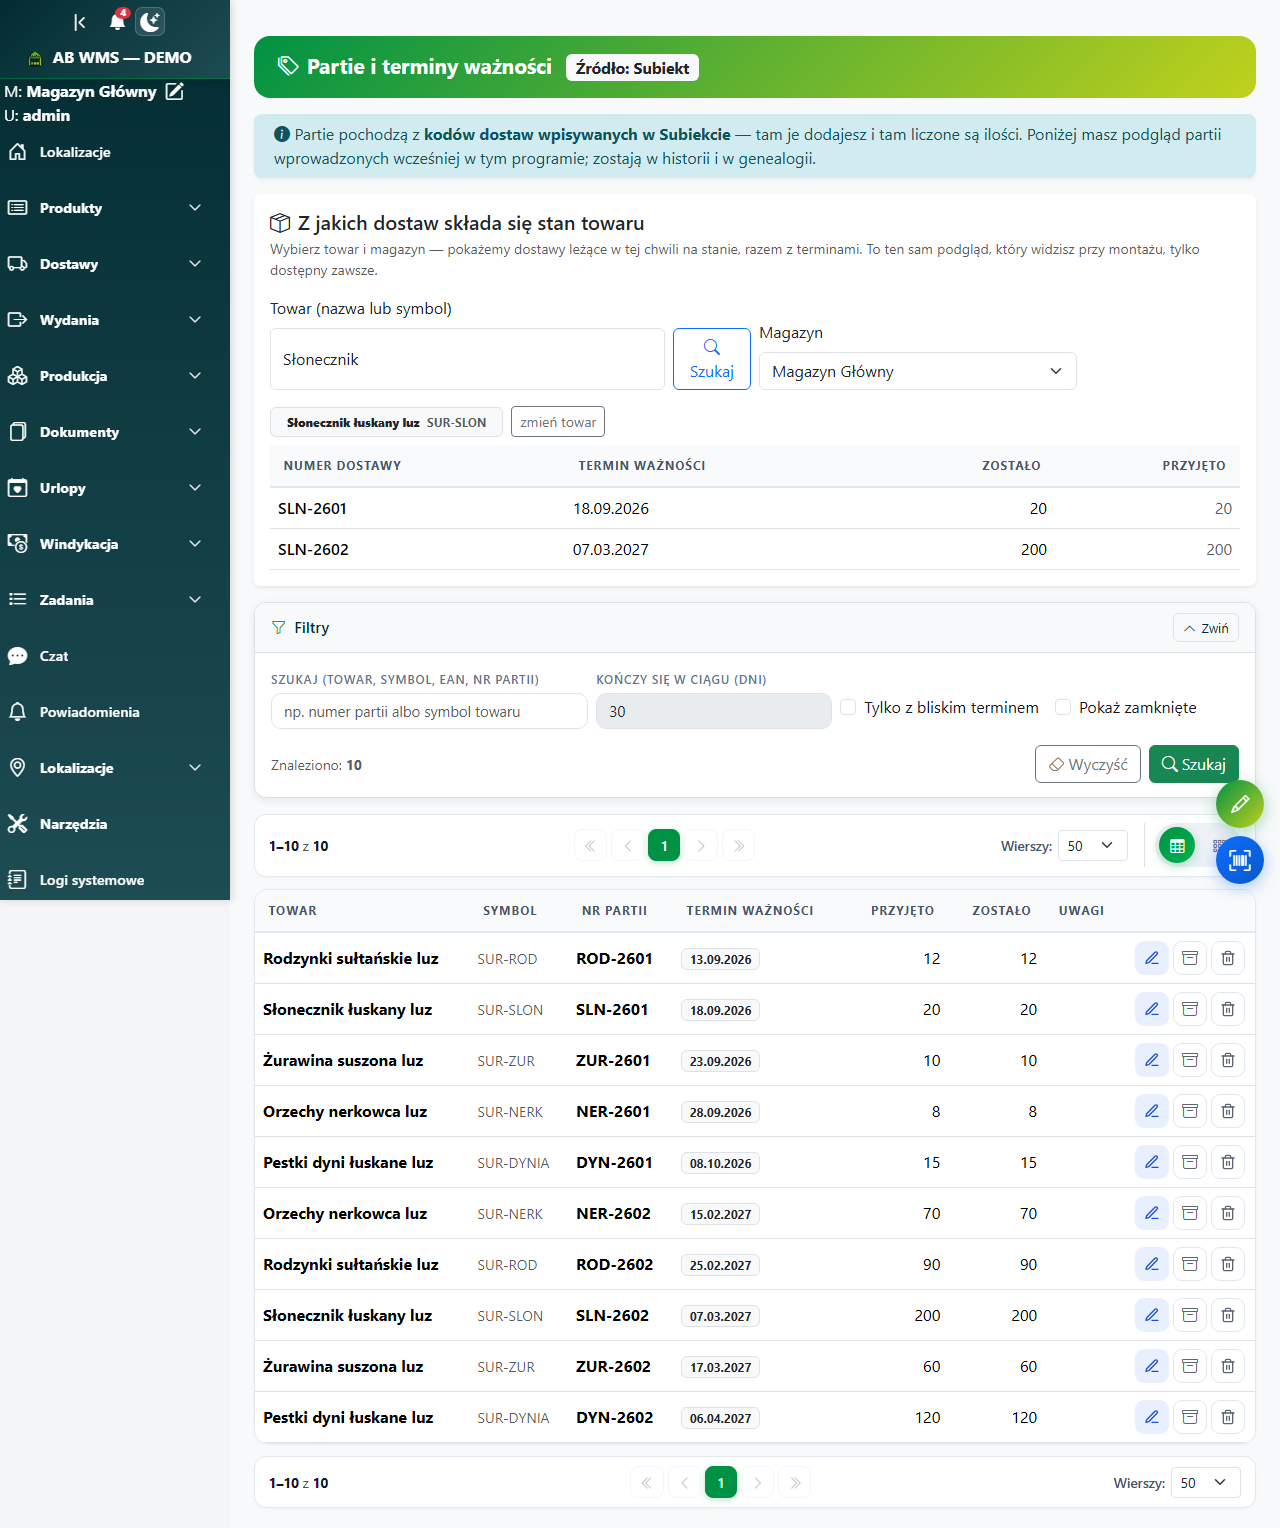Delete the ZUR-2602 batch
Screen dimensions: 1280x1528
tap(1228, 1366)
